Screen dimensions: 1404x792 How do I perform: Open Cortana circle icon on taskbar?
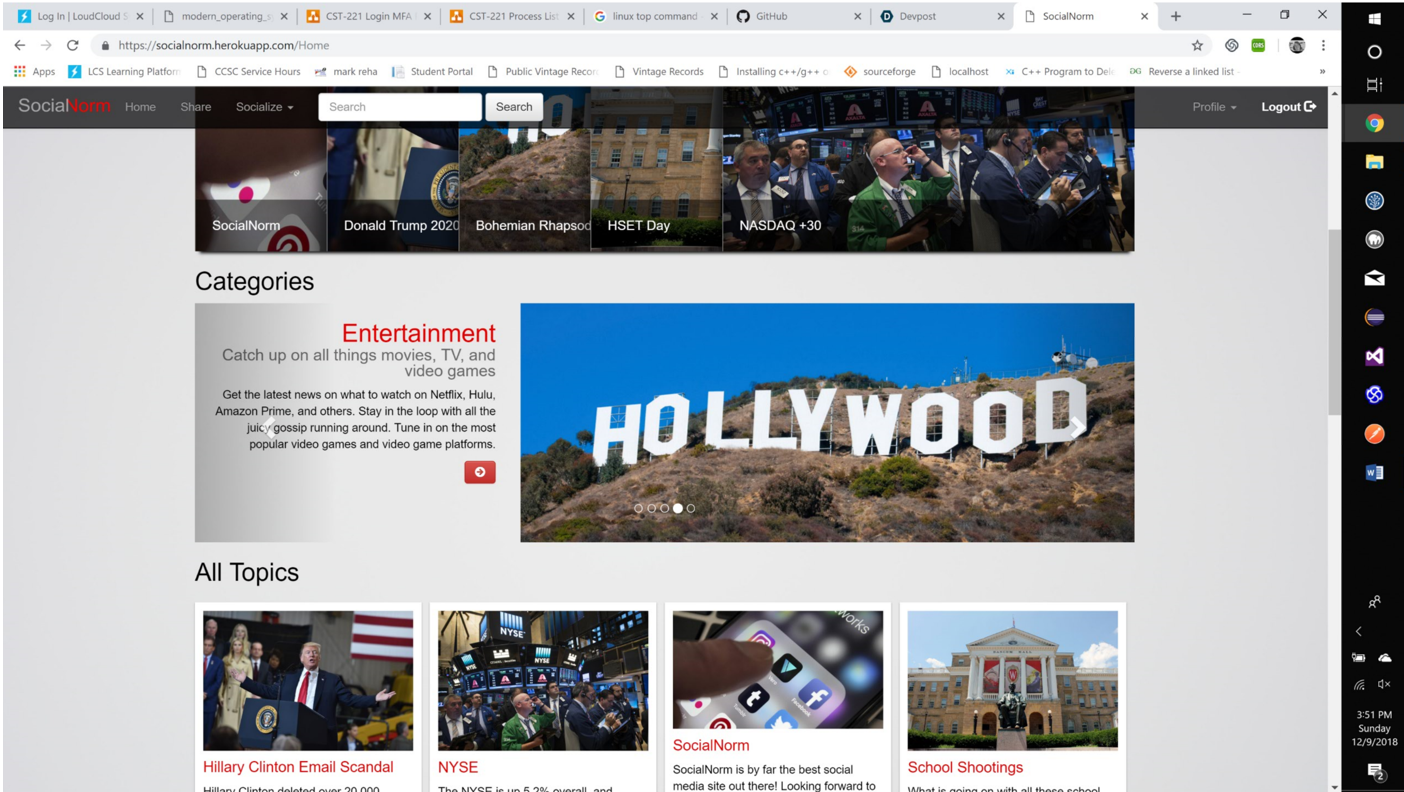click(x=1374, y=52)
